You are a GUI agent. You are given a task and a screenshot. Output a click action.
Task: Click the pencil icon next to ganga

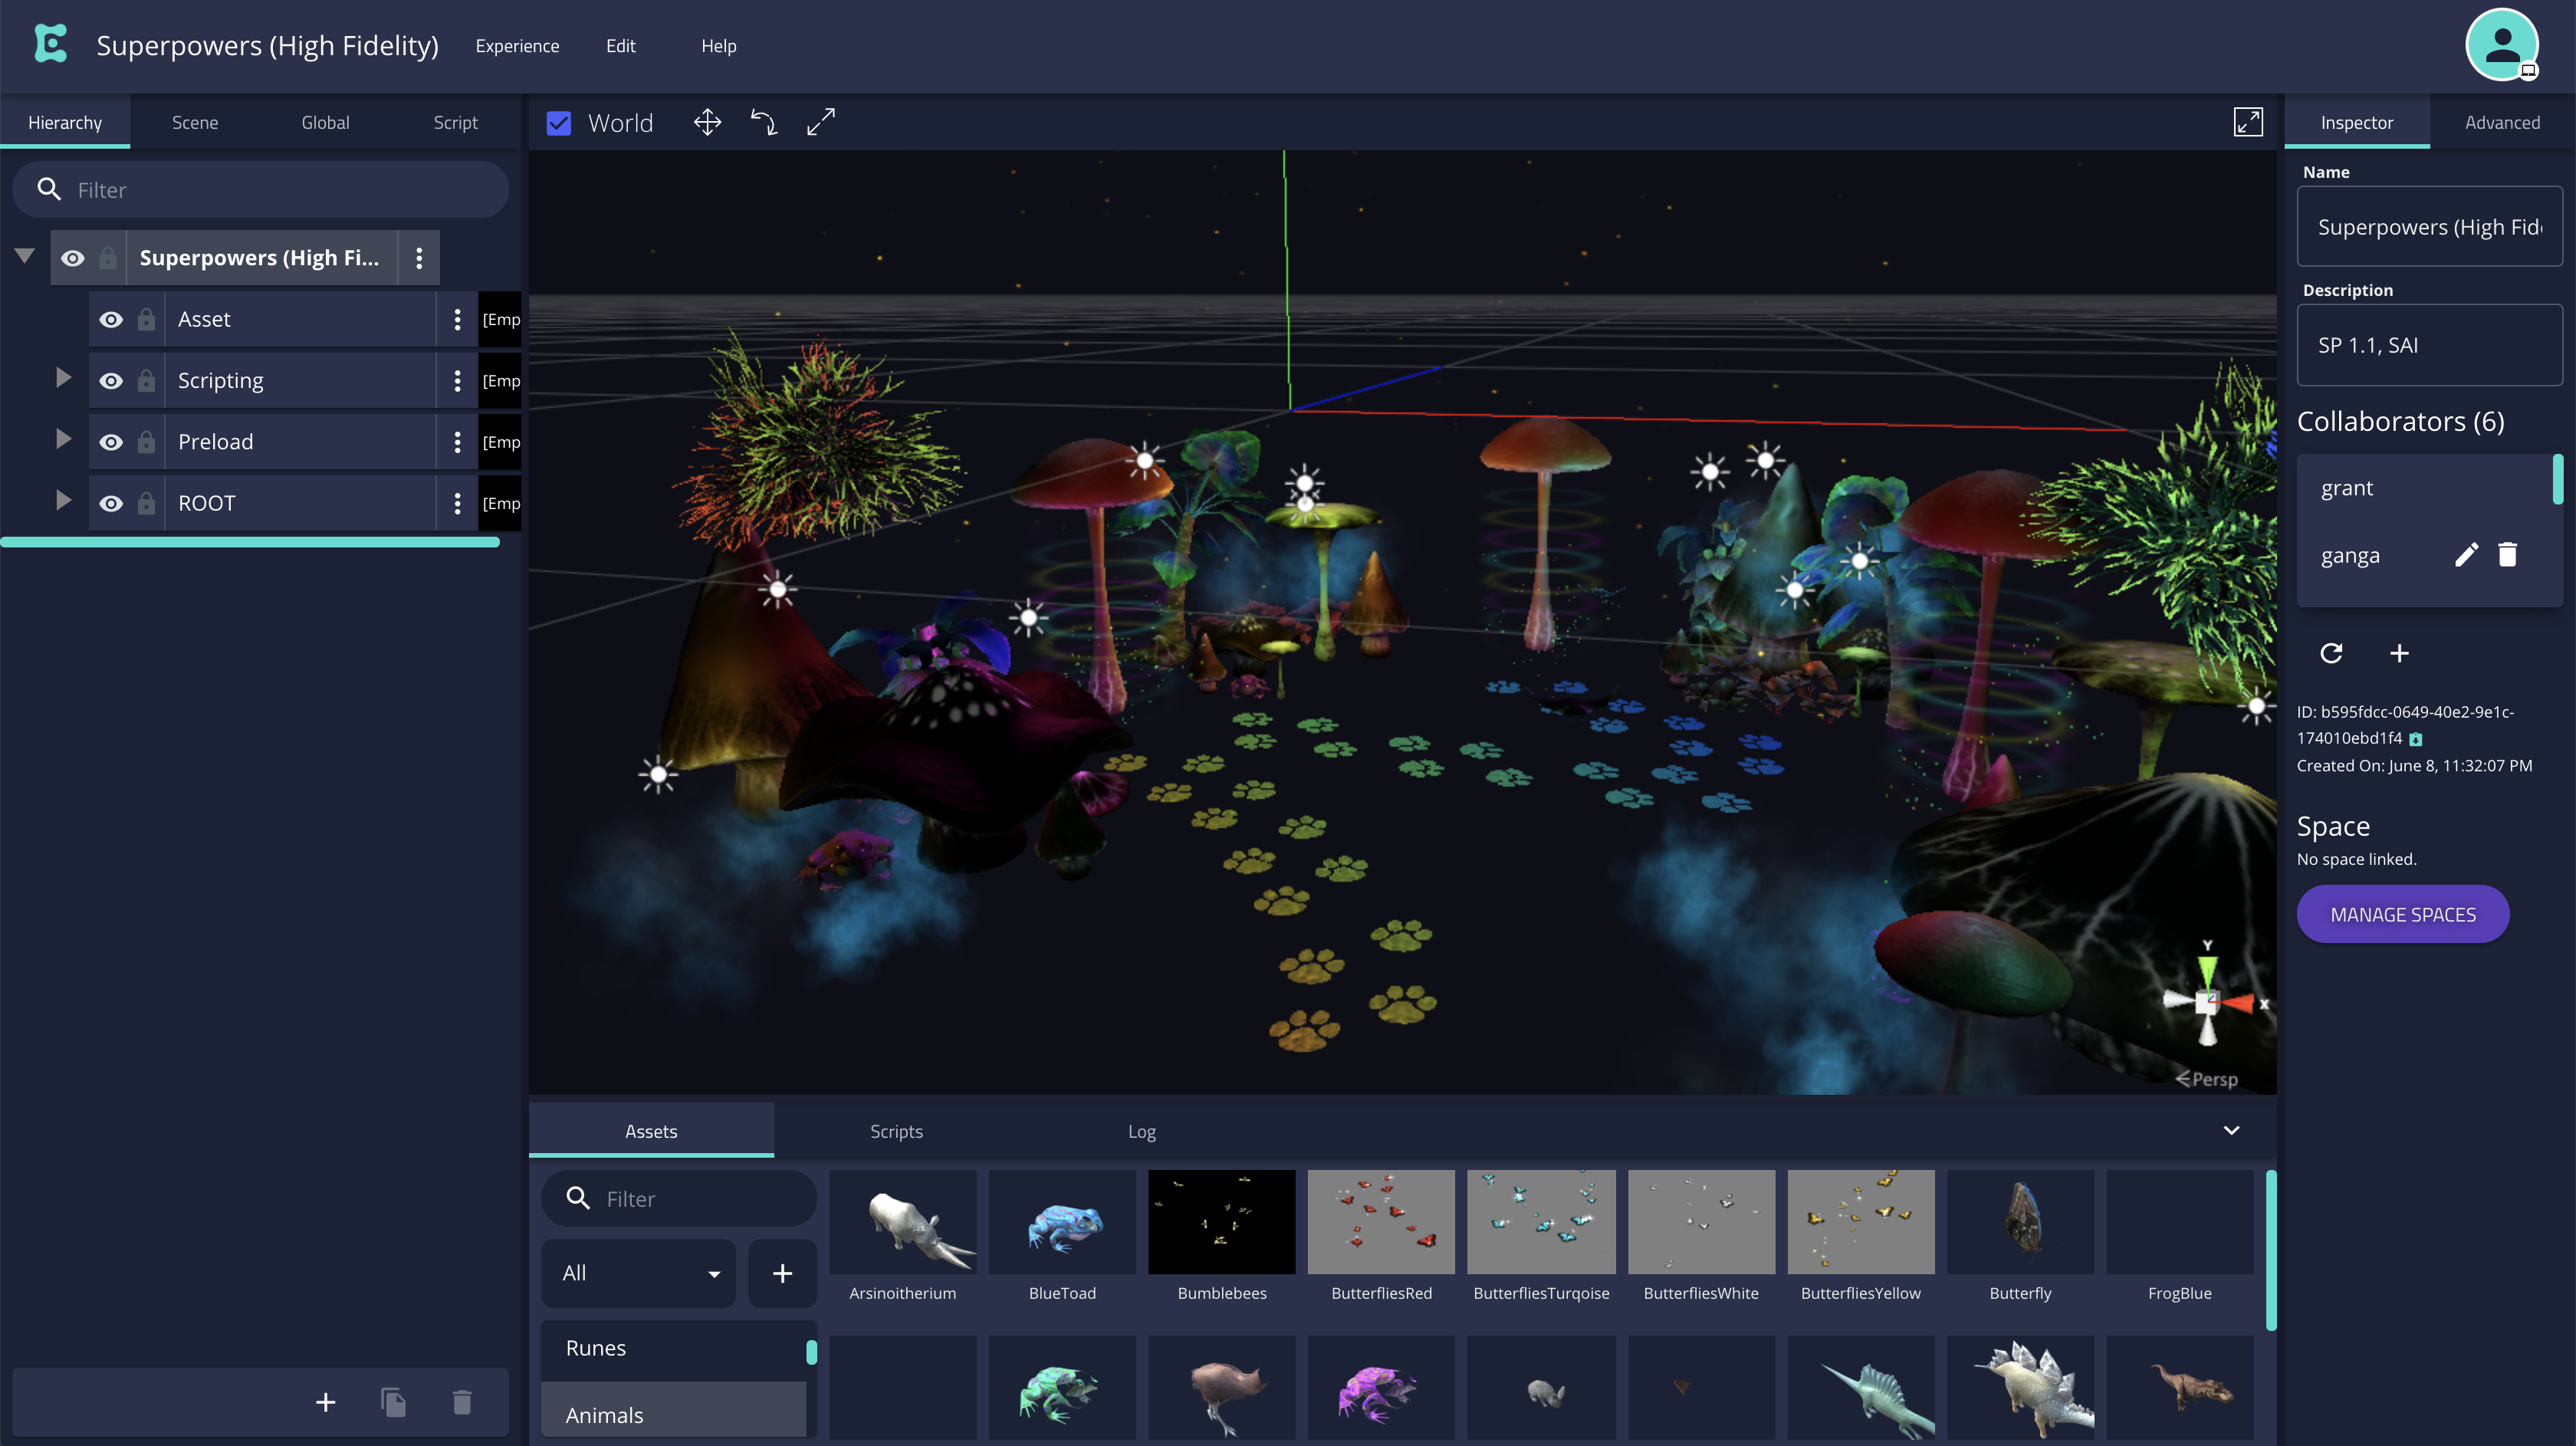click(x=2466, y=555)
